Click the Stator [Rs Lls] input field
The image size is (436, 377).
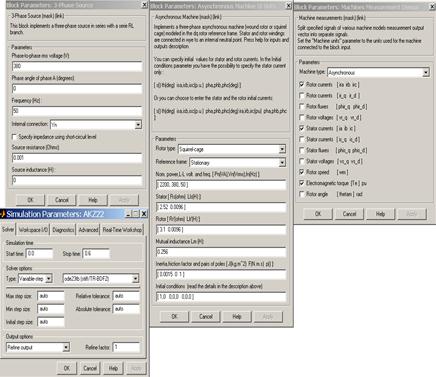[221, 207]
